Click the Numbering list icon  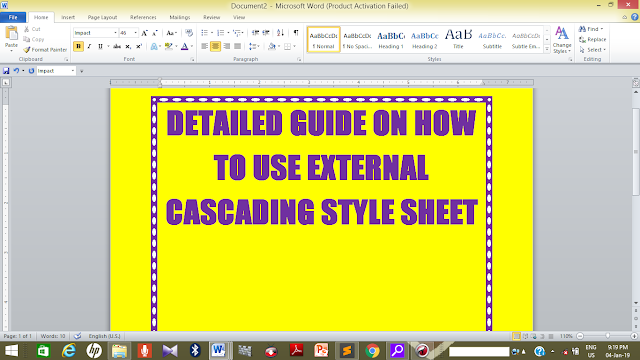(x=221, y=33)
